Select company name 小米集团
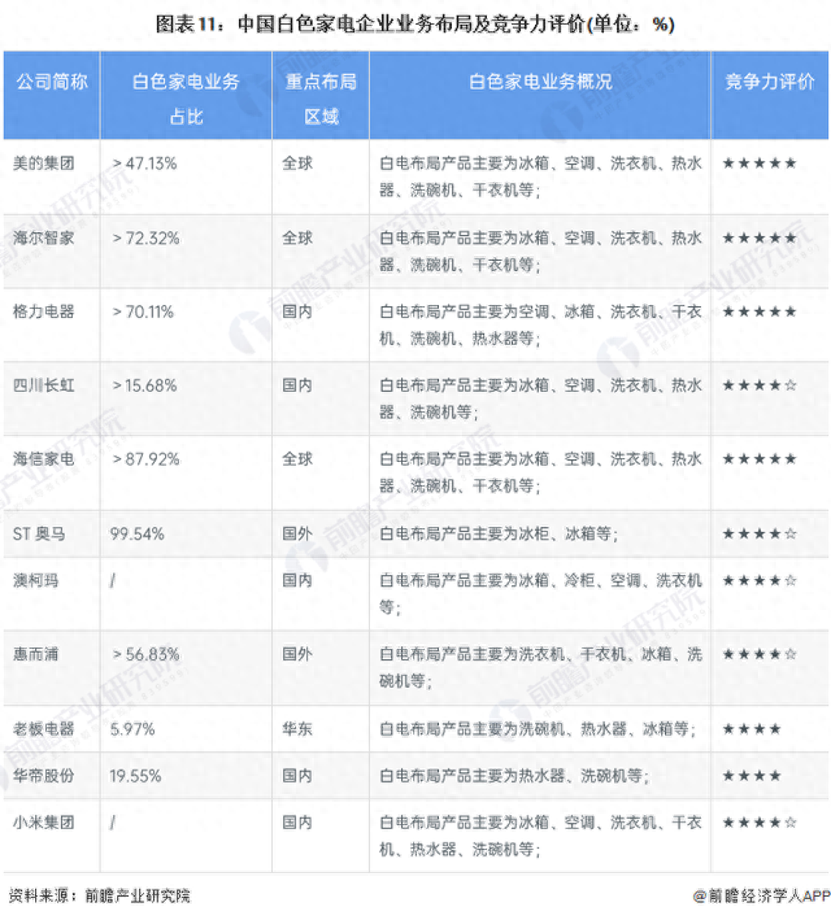The width and height of the screenshot is (832, 920). [43, 823]
